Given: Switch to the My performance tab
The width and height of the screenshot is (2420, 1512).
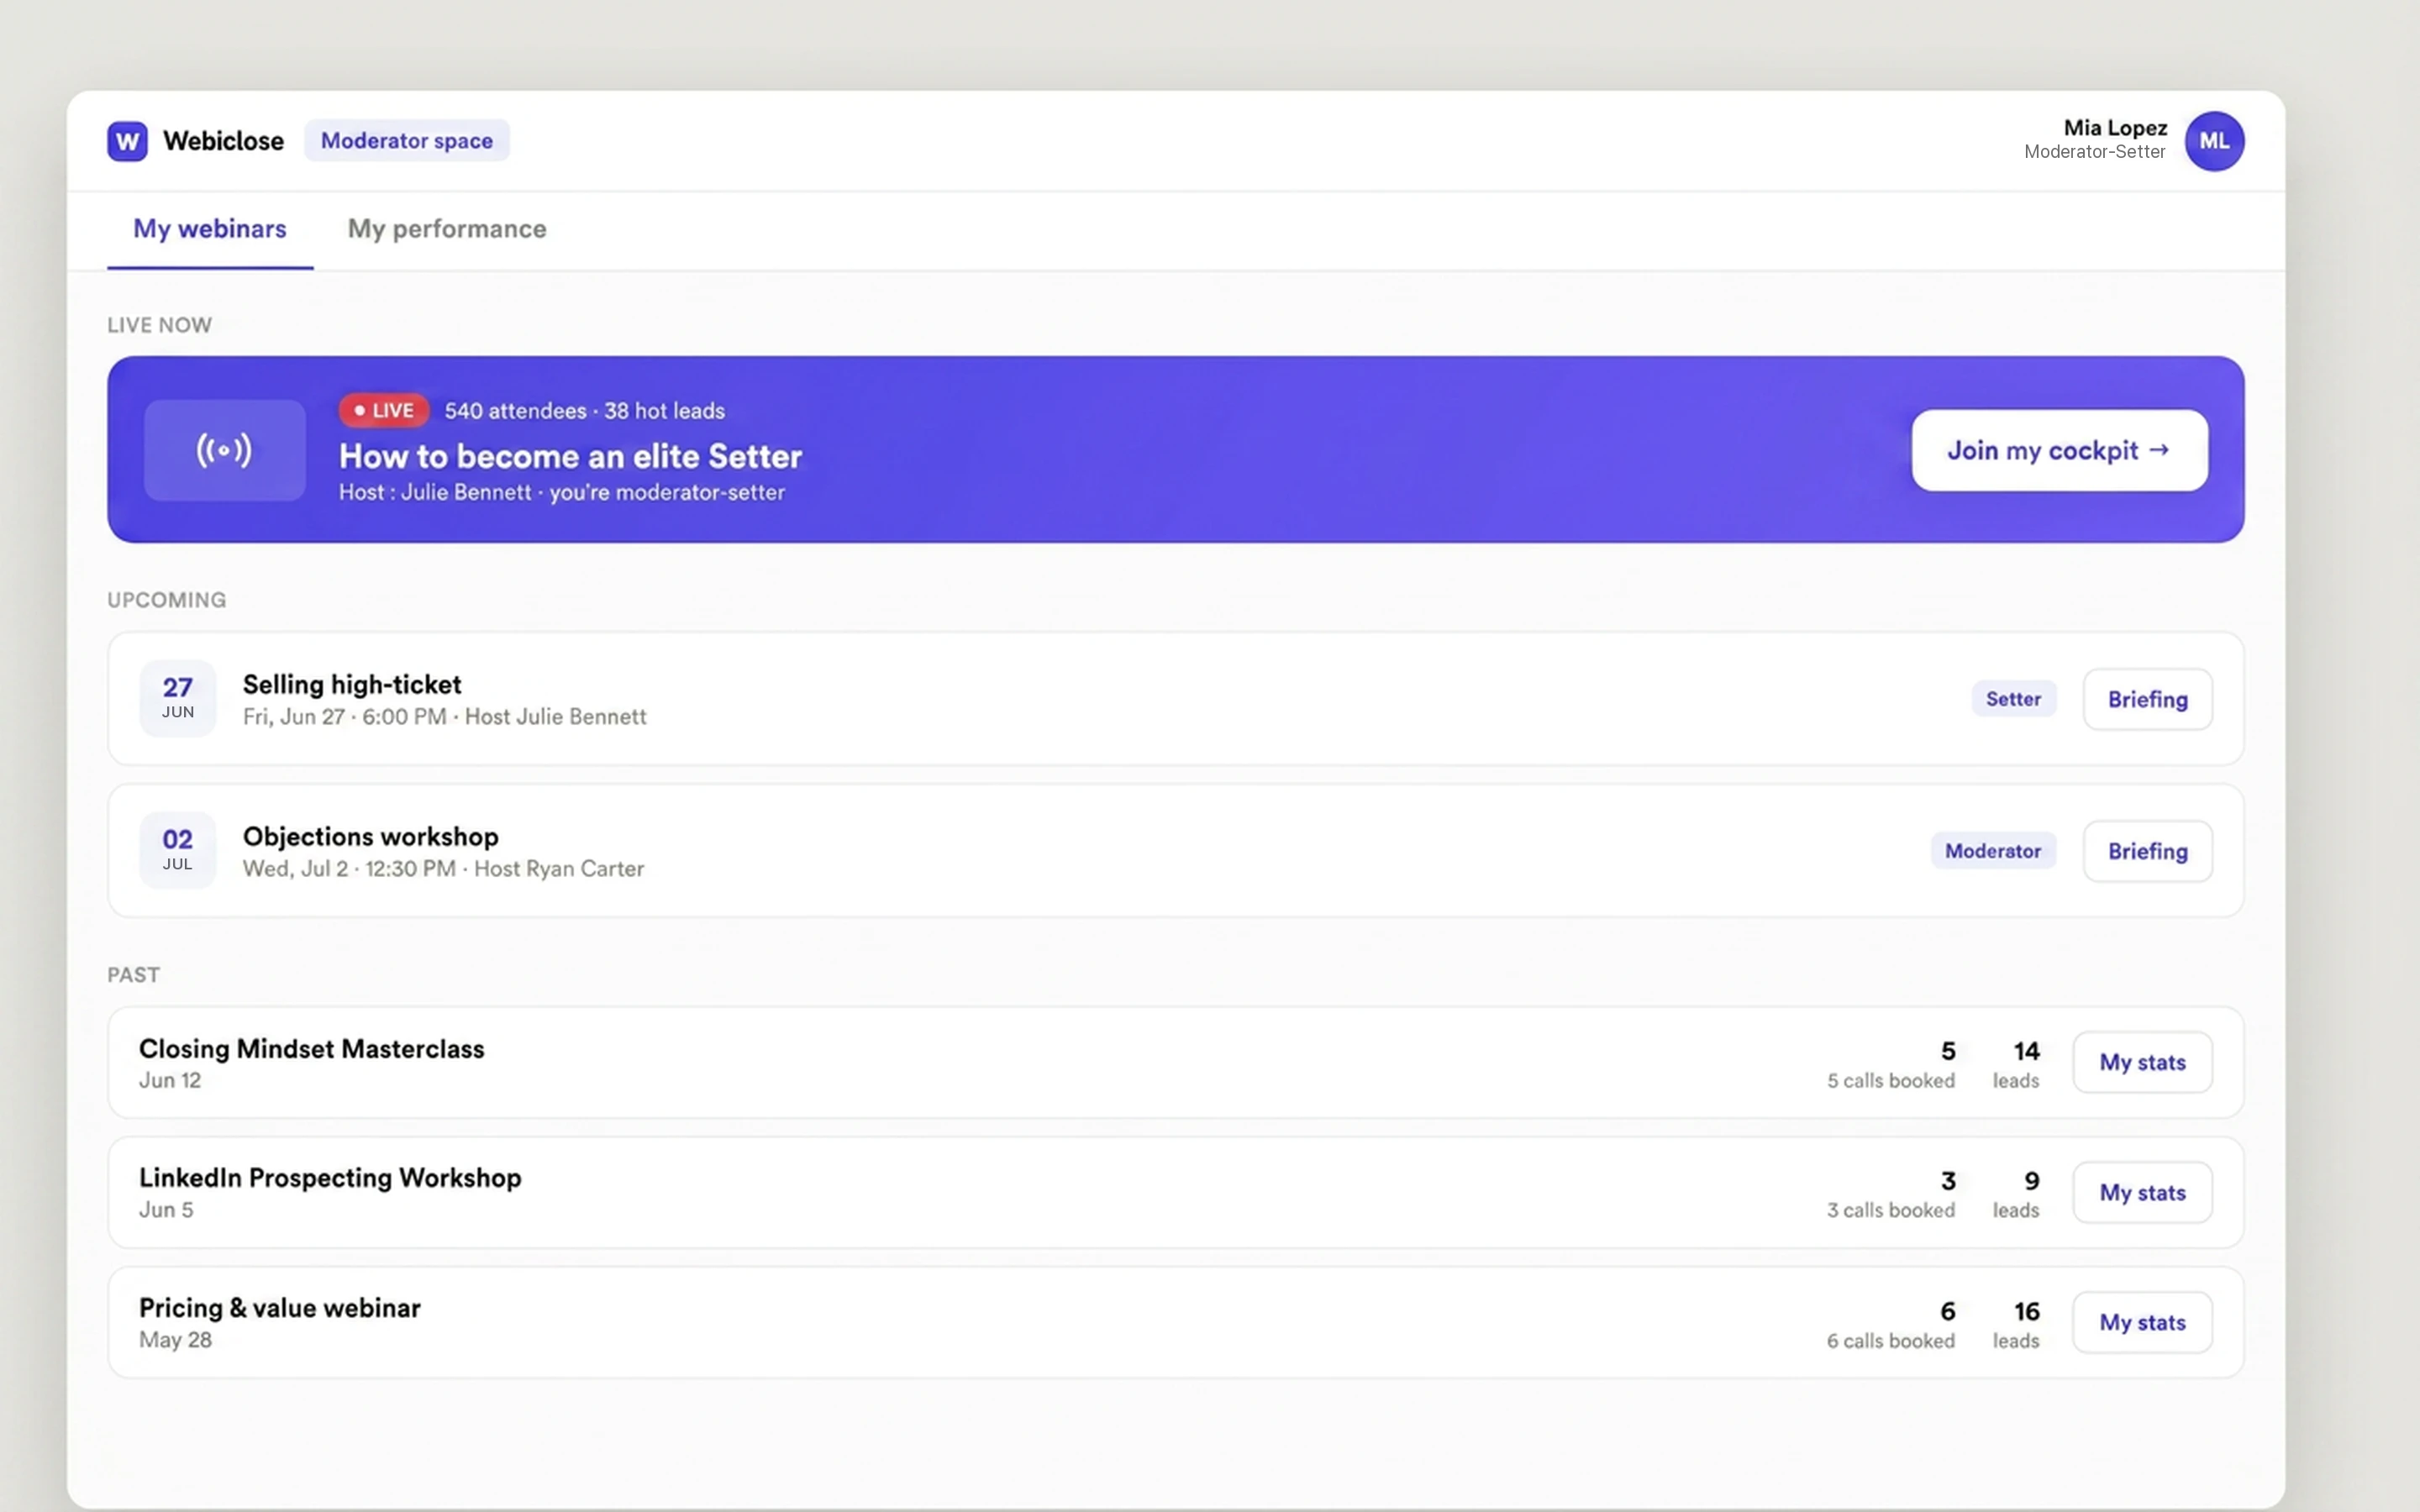Looking at the screenshot, I should click(x=447, y=229).
